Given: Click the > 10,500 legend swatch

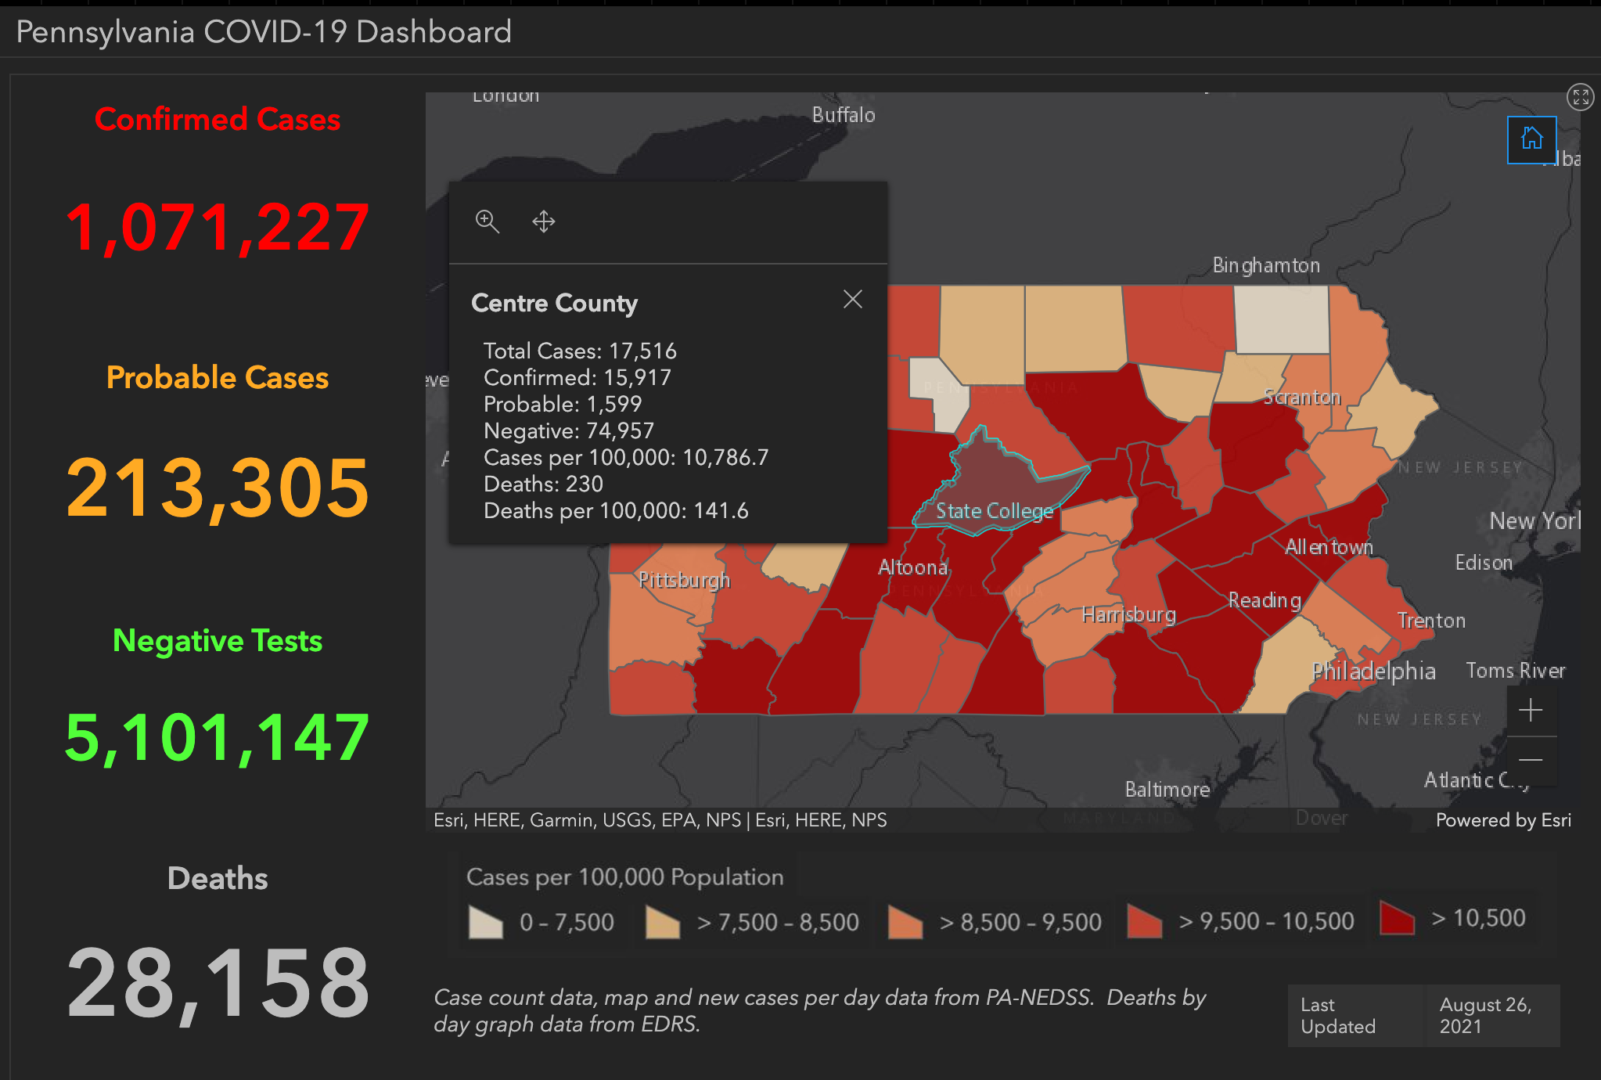Looking at the screenshot, I should pos(1396,918).
